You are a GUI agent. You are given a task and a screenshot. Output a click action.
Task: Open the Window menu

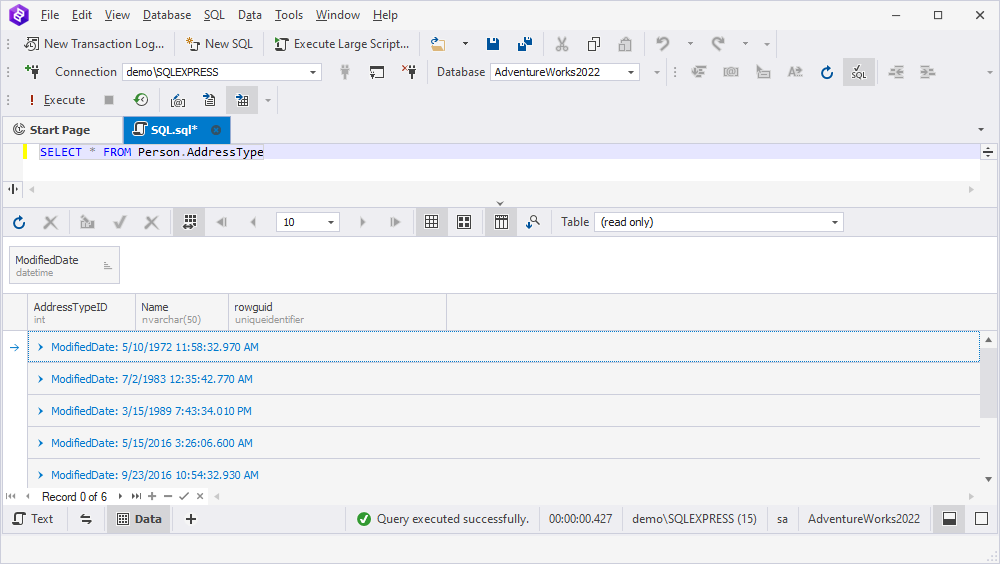[337, 15]
